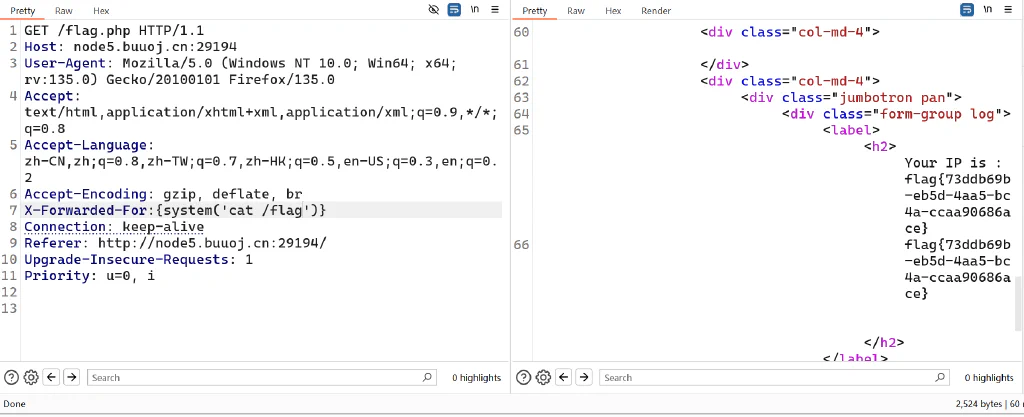Click request '0 highlights' label

pos(477,377)
